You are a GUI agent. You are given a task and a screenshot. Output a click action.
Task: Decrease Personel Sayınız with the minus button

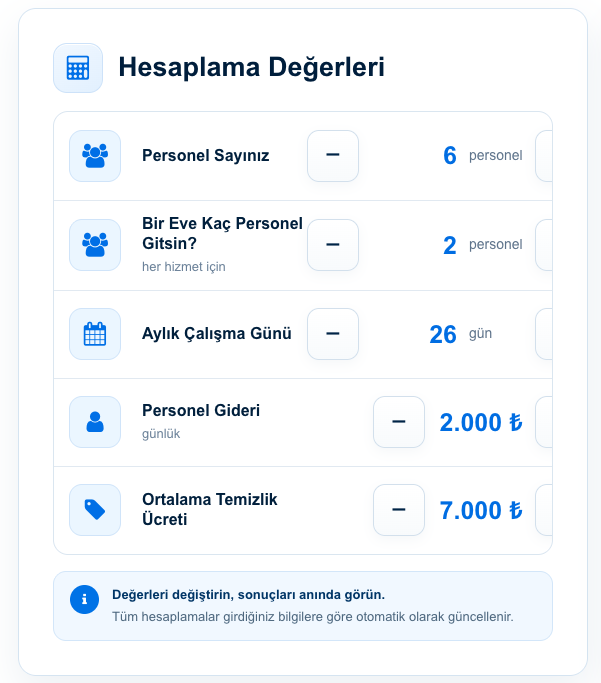pyautogui.click(x=333, y=156)
